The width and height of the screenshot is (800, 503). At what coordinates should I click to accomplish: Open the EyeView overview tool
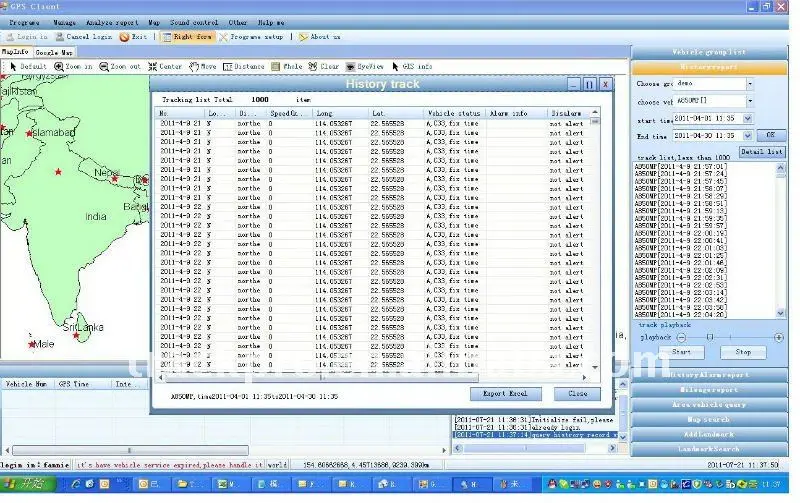pos(364,67)
